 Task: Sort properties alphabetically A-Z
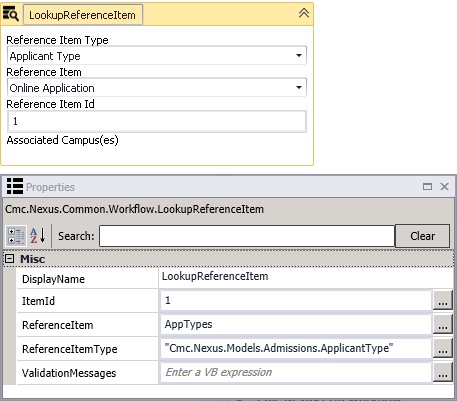tap(38, 236)
